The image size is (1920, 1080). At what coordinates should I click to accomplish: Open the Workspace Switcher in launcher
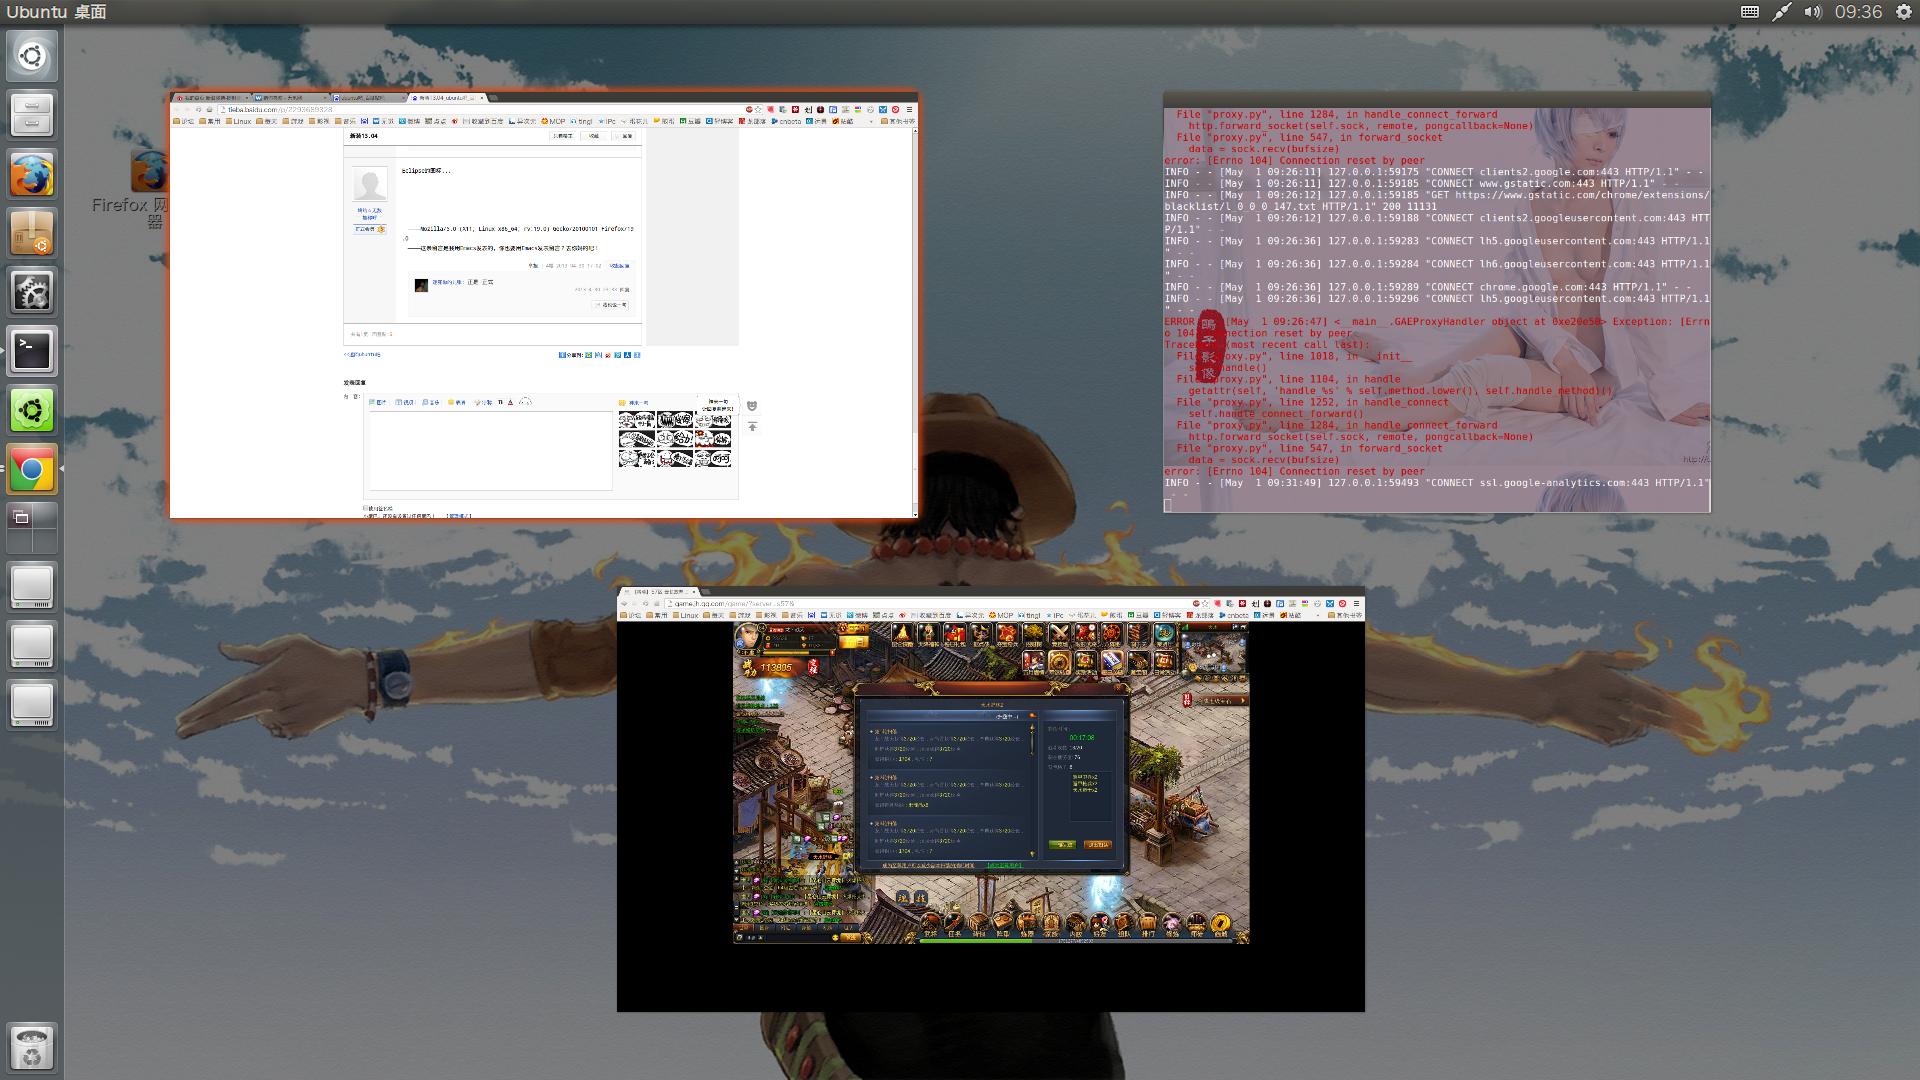tap(32, 528)
